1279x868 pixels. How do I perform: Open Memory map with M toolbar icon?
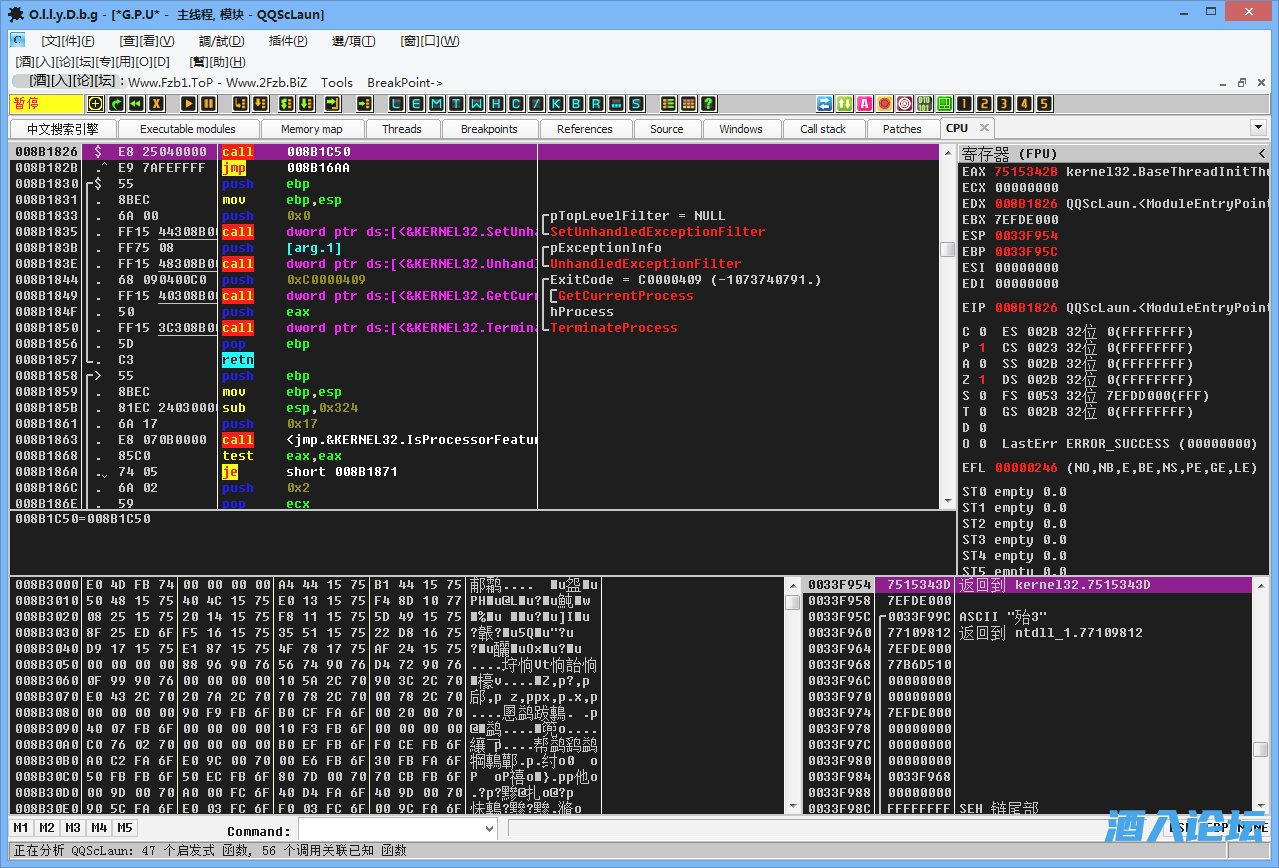[435, 104]
